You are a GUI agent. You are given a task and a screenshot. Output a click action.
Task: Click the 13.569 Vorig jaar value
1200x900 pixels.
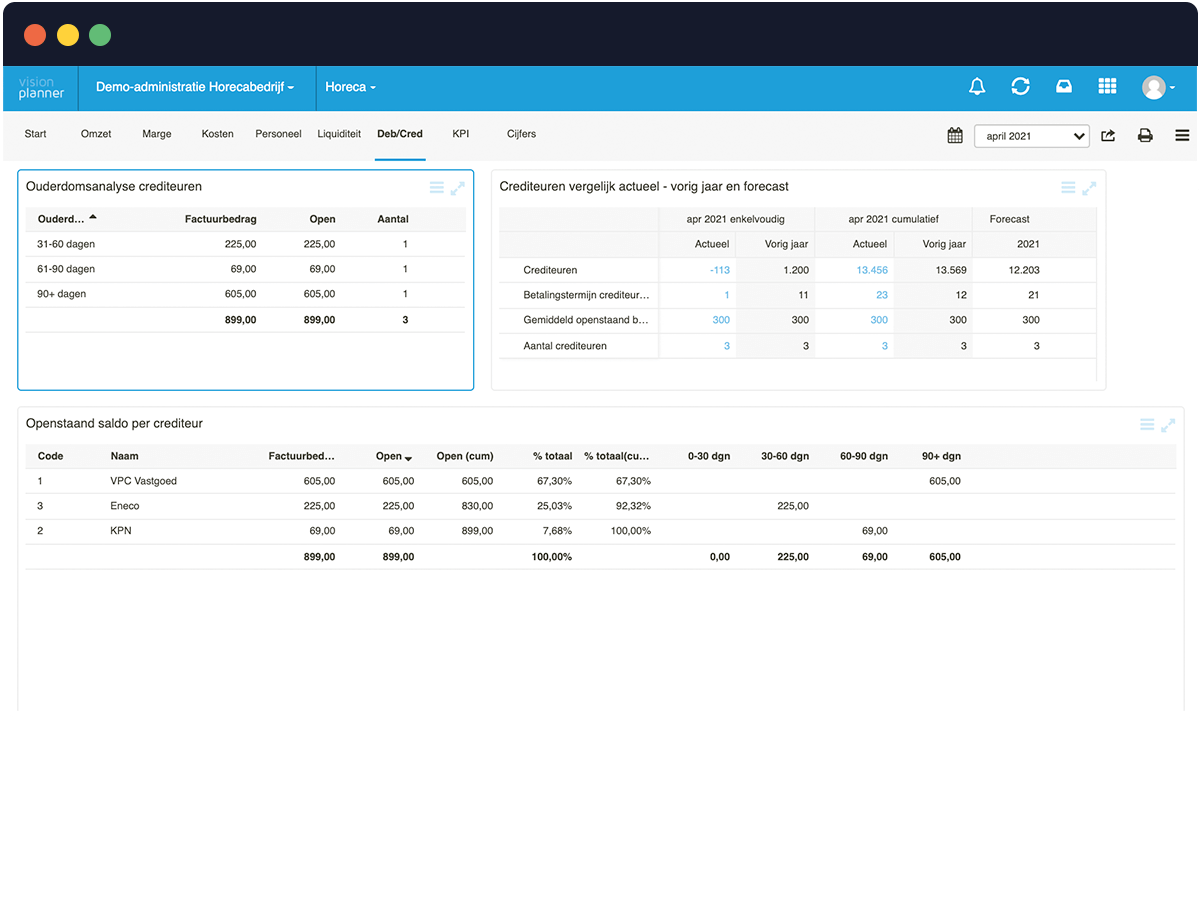(950, 270)
